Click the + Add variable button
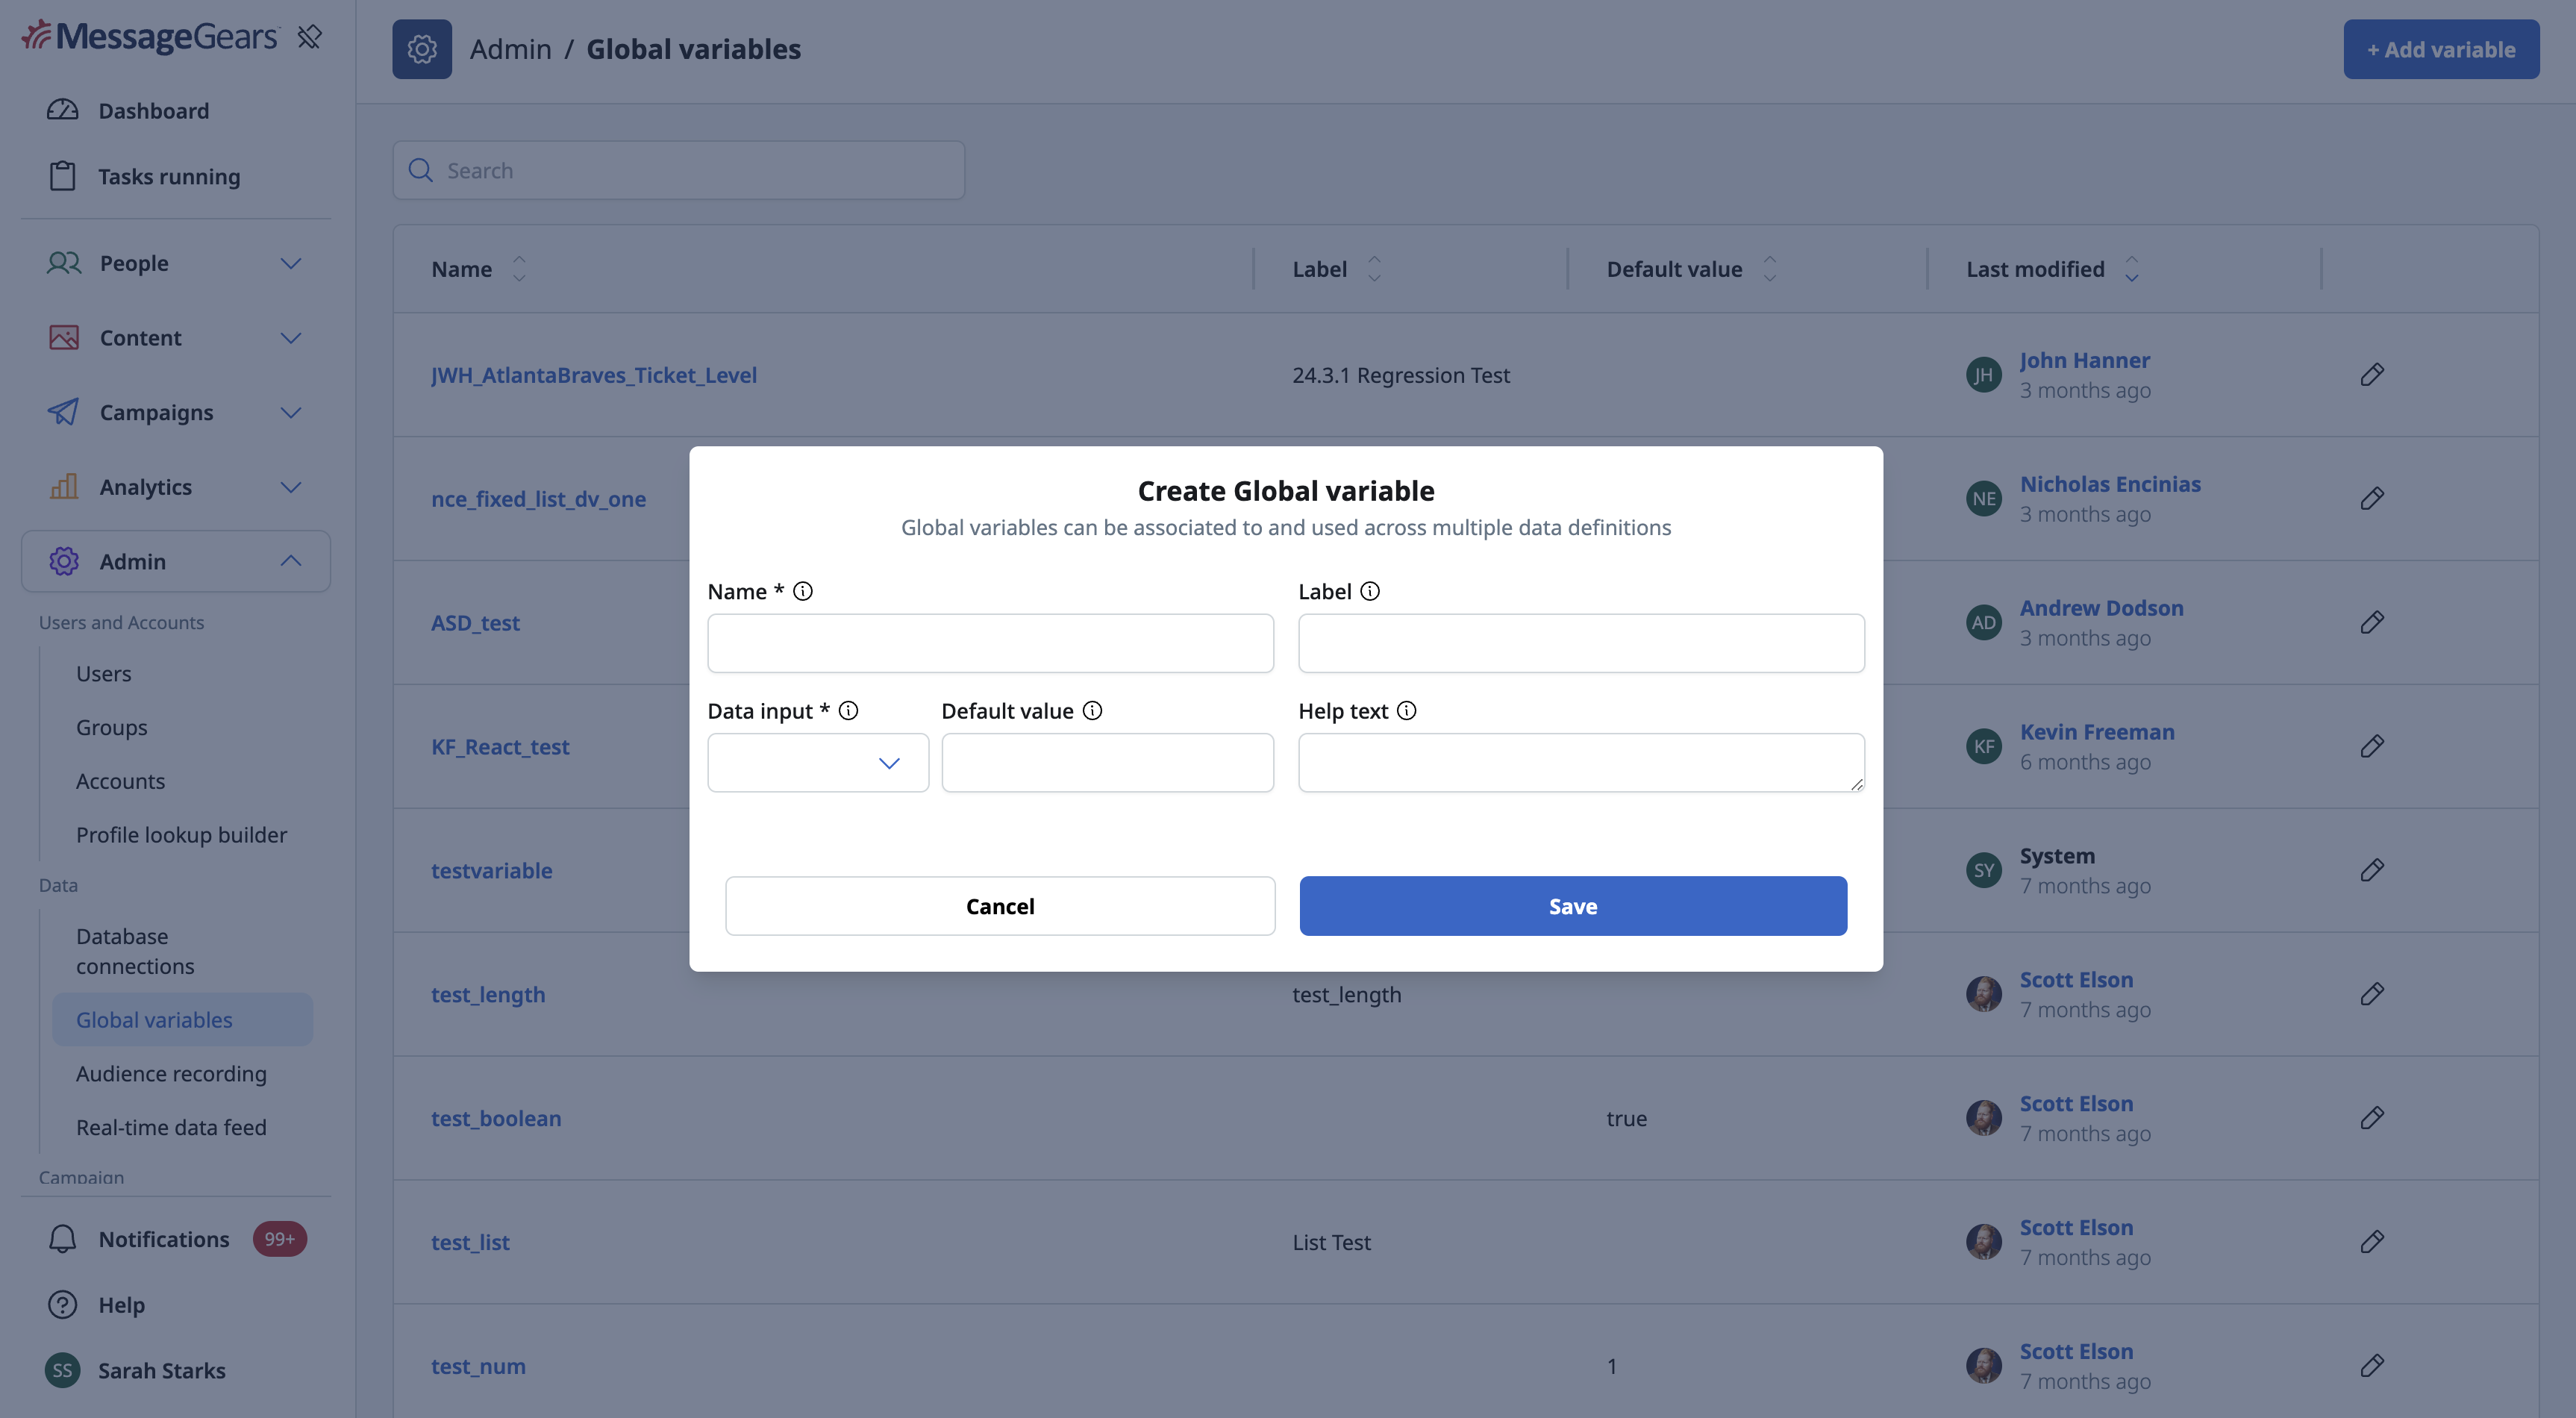2576x1418 pixels. (2441, 49)
